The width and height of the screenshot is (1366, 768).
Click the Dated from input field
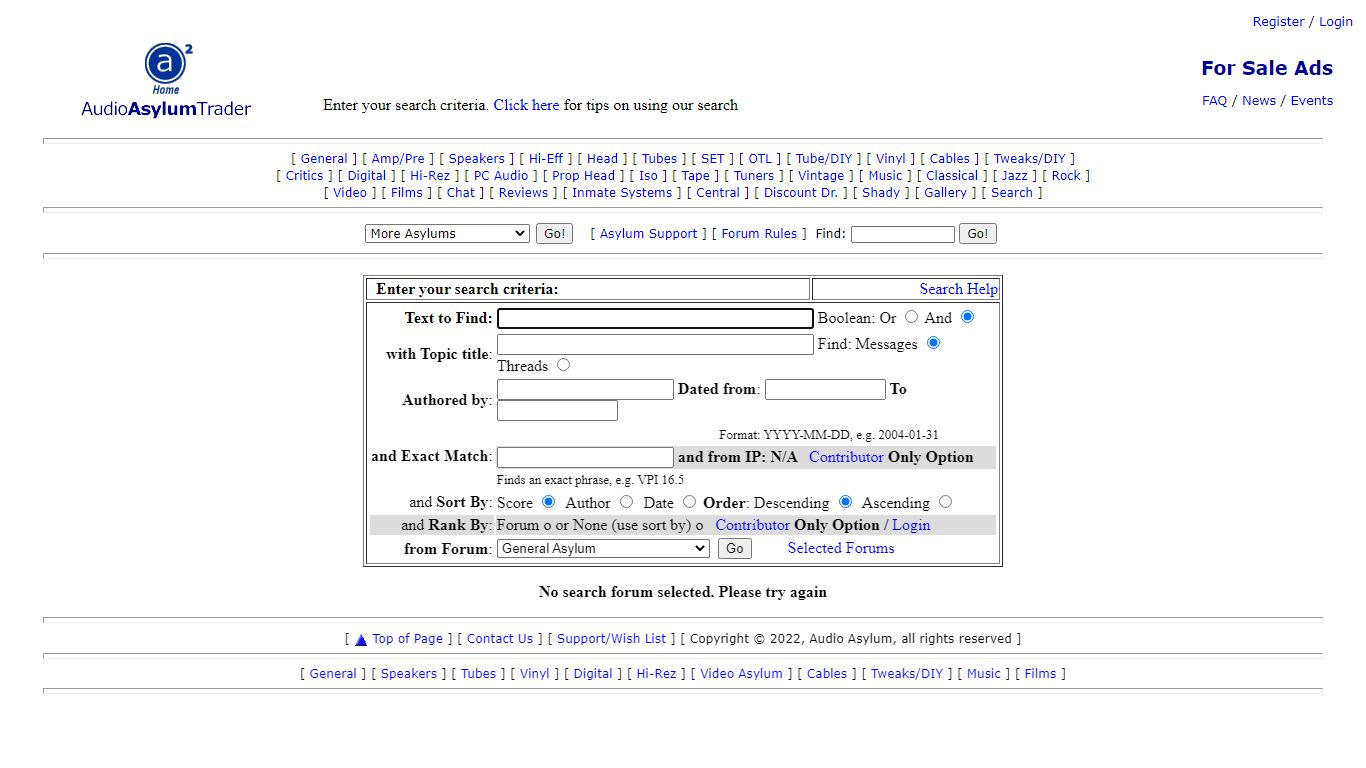[825, 389]
